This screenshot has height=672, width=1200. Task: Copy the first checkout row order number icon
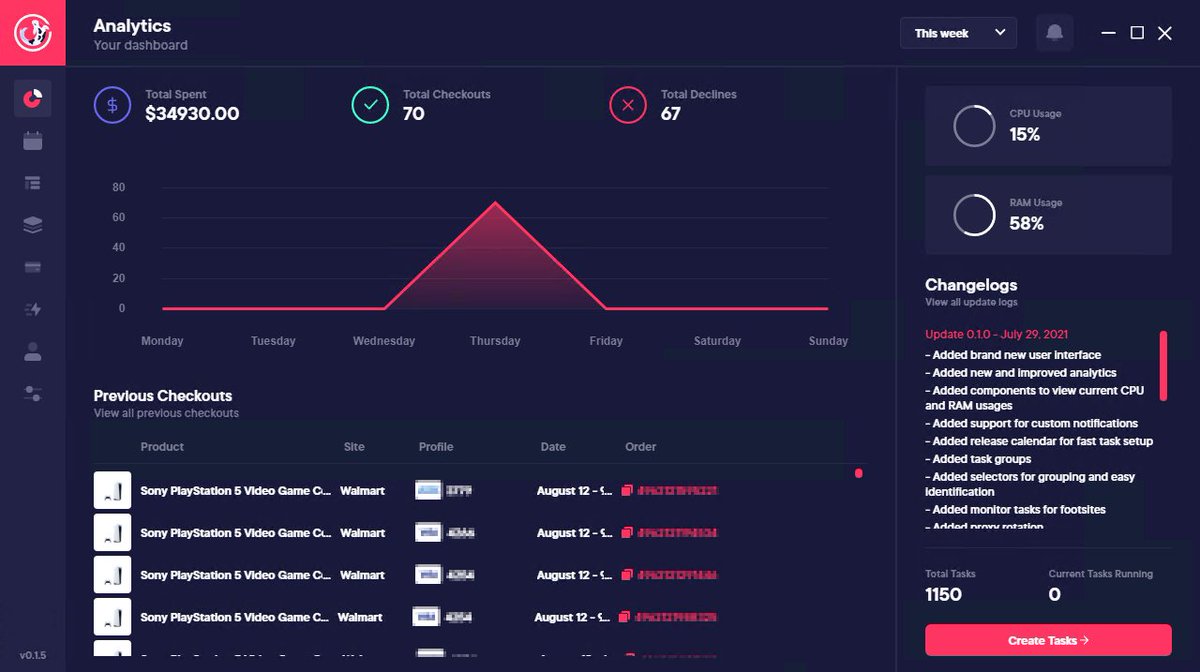tap(627, 491)
